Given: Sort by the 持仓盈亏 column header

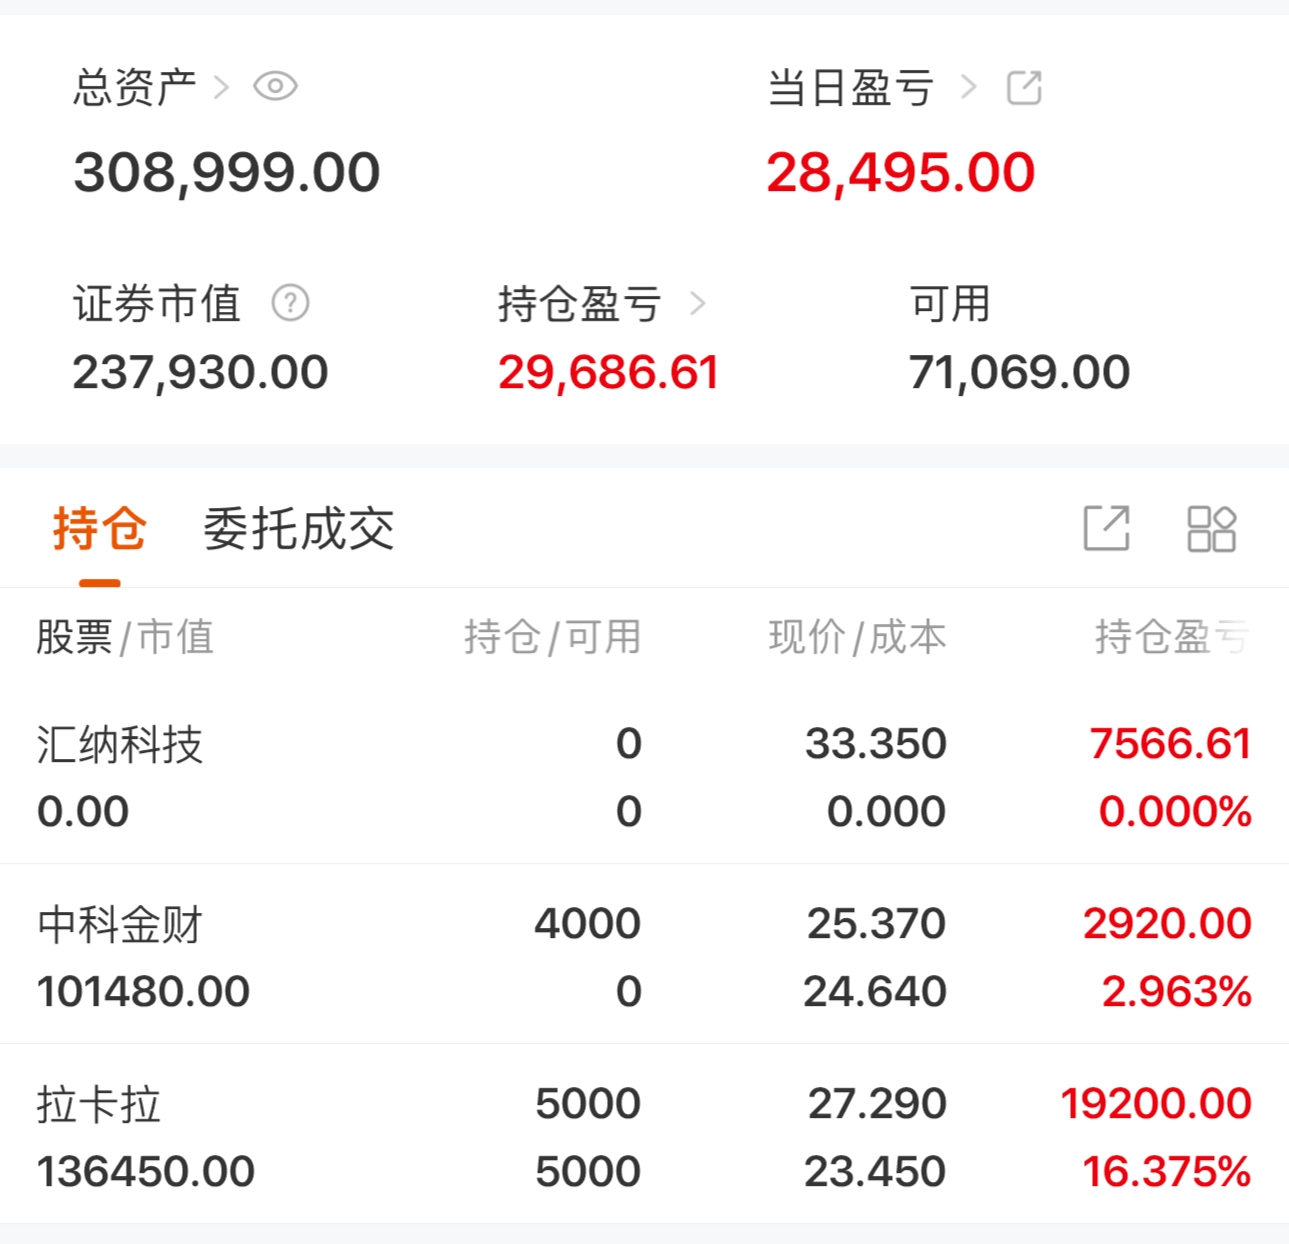Looking at the screenshot, I should [x=1172, y=637].
